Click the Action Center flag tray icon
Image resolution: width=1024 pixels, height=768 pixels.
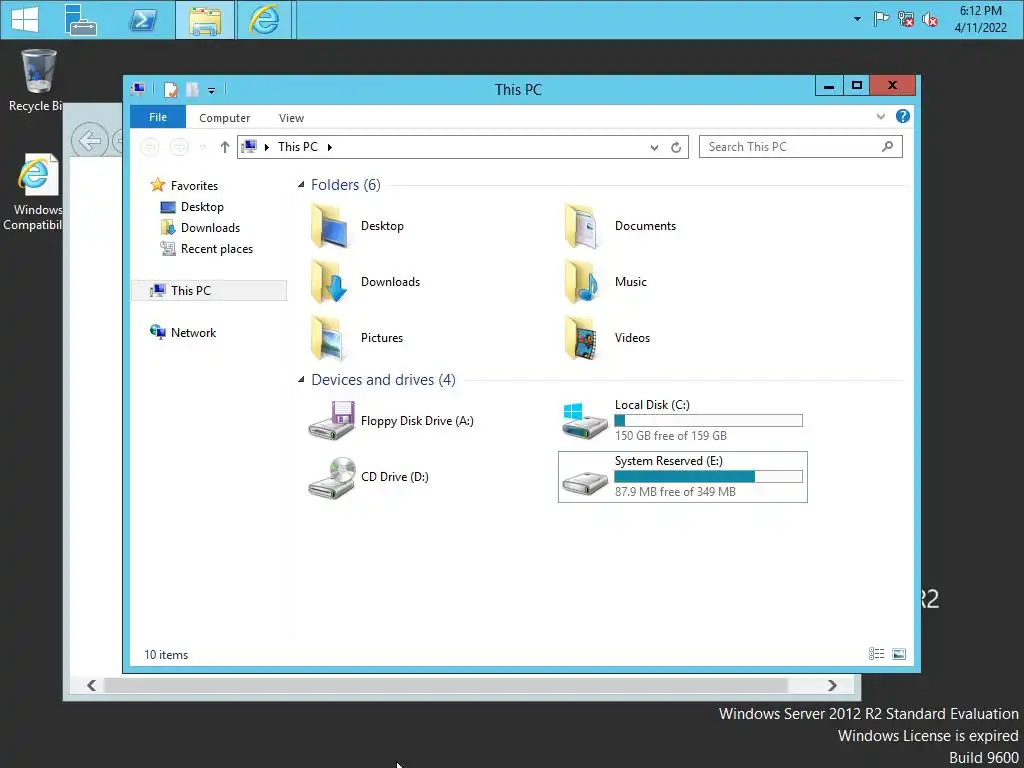click(x=881, y=19)
